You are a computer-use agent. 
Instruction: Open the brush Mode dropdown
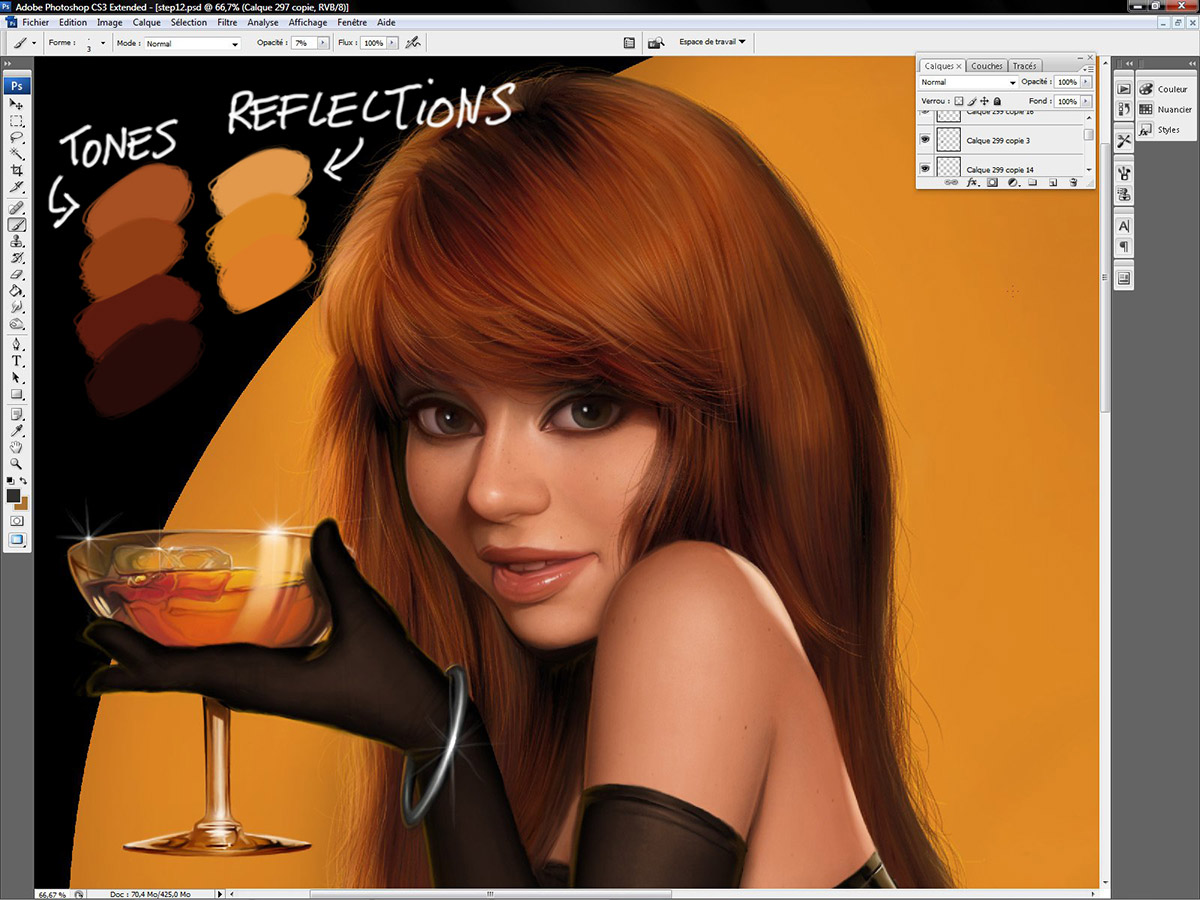tap(192, 44)
